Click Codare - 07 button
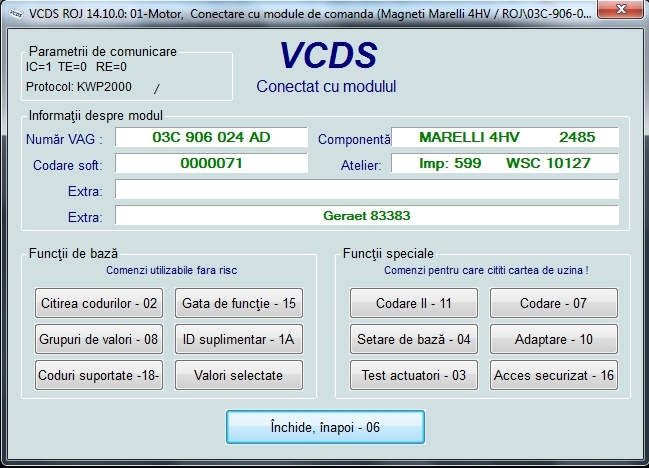This screenshot has height=468, width=649. [x=554, y=303]
